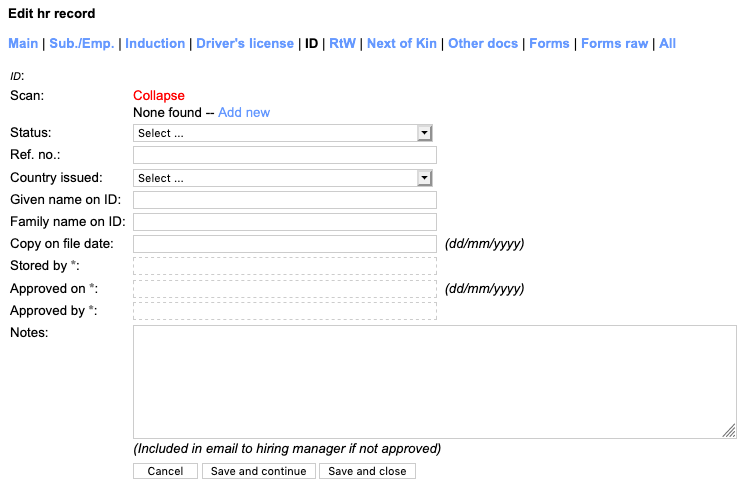Select the Copy on file date field
Viewport: 751px width, 485px height.
click(285, 244)
